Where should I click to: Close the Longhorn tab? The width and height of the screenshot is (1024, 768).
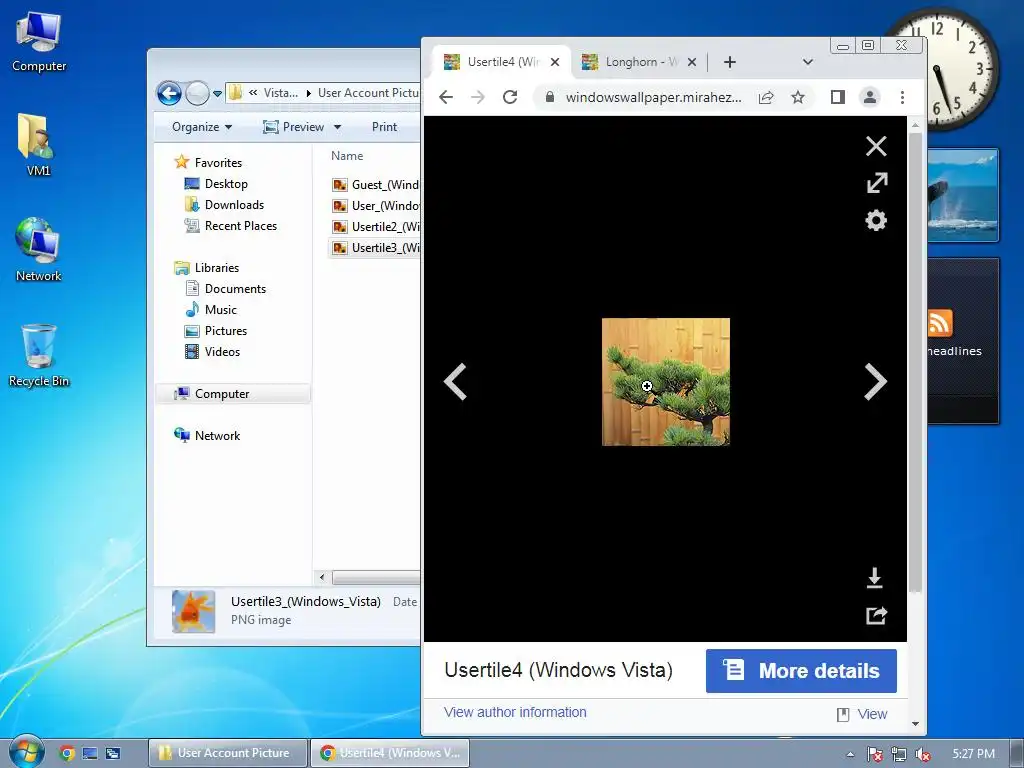tap(692, 62)
